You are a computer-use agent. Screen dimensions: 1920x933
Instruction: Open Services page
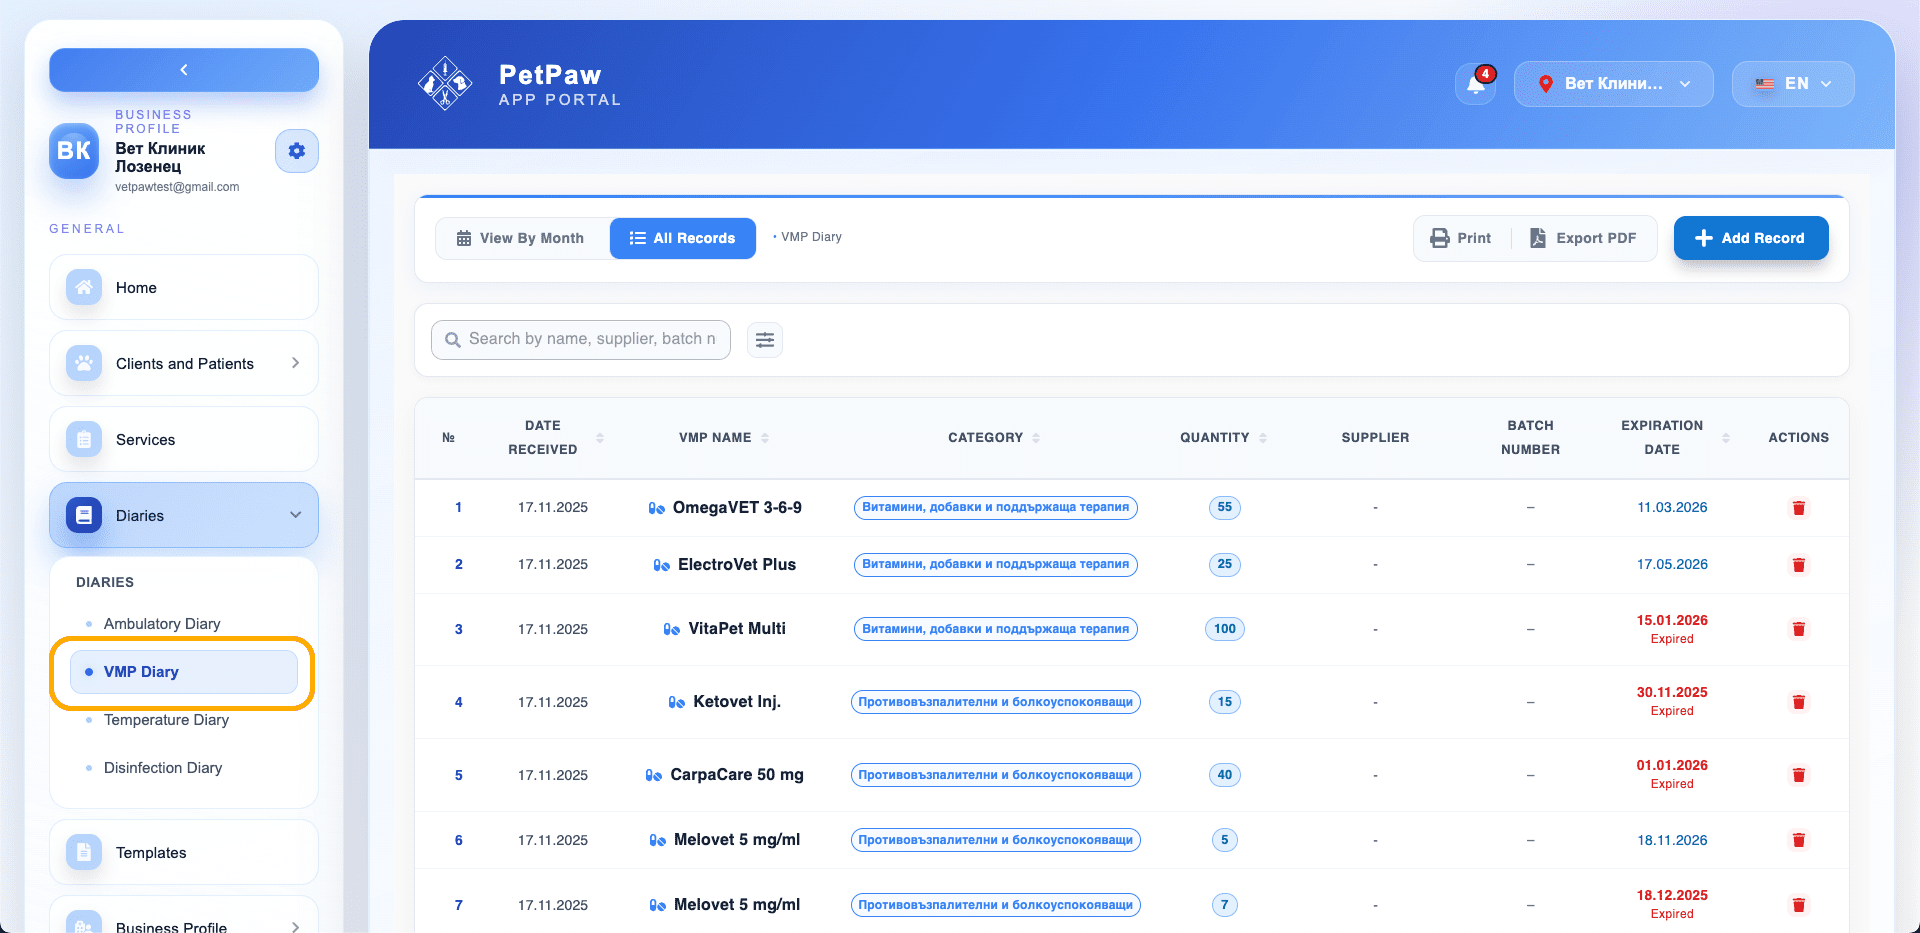pyautogui.click(x=184, y=440)
